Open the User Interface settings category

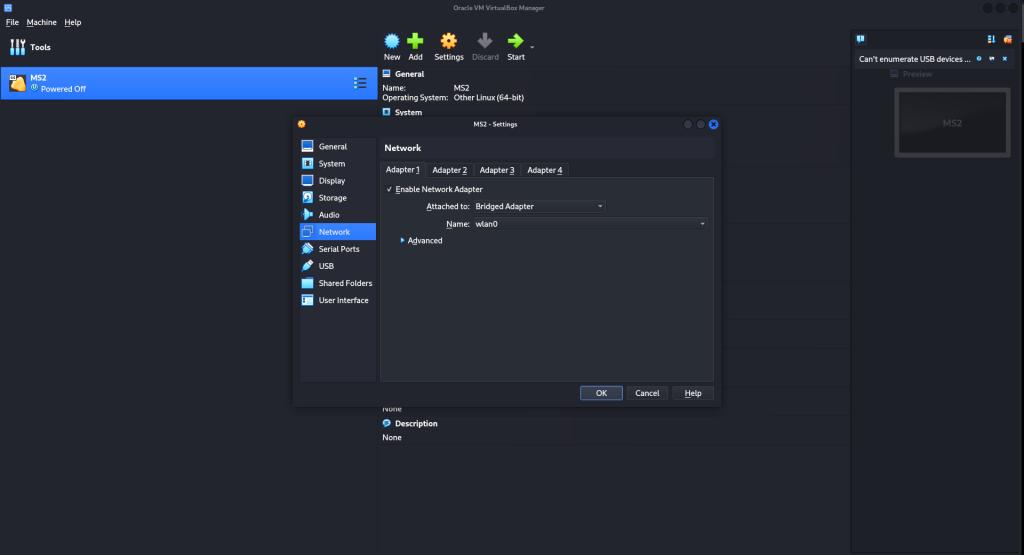pos(343,300)
